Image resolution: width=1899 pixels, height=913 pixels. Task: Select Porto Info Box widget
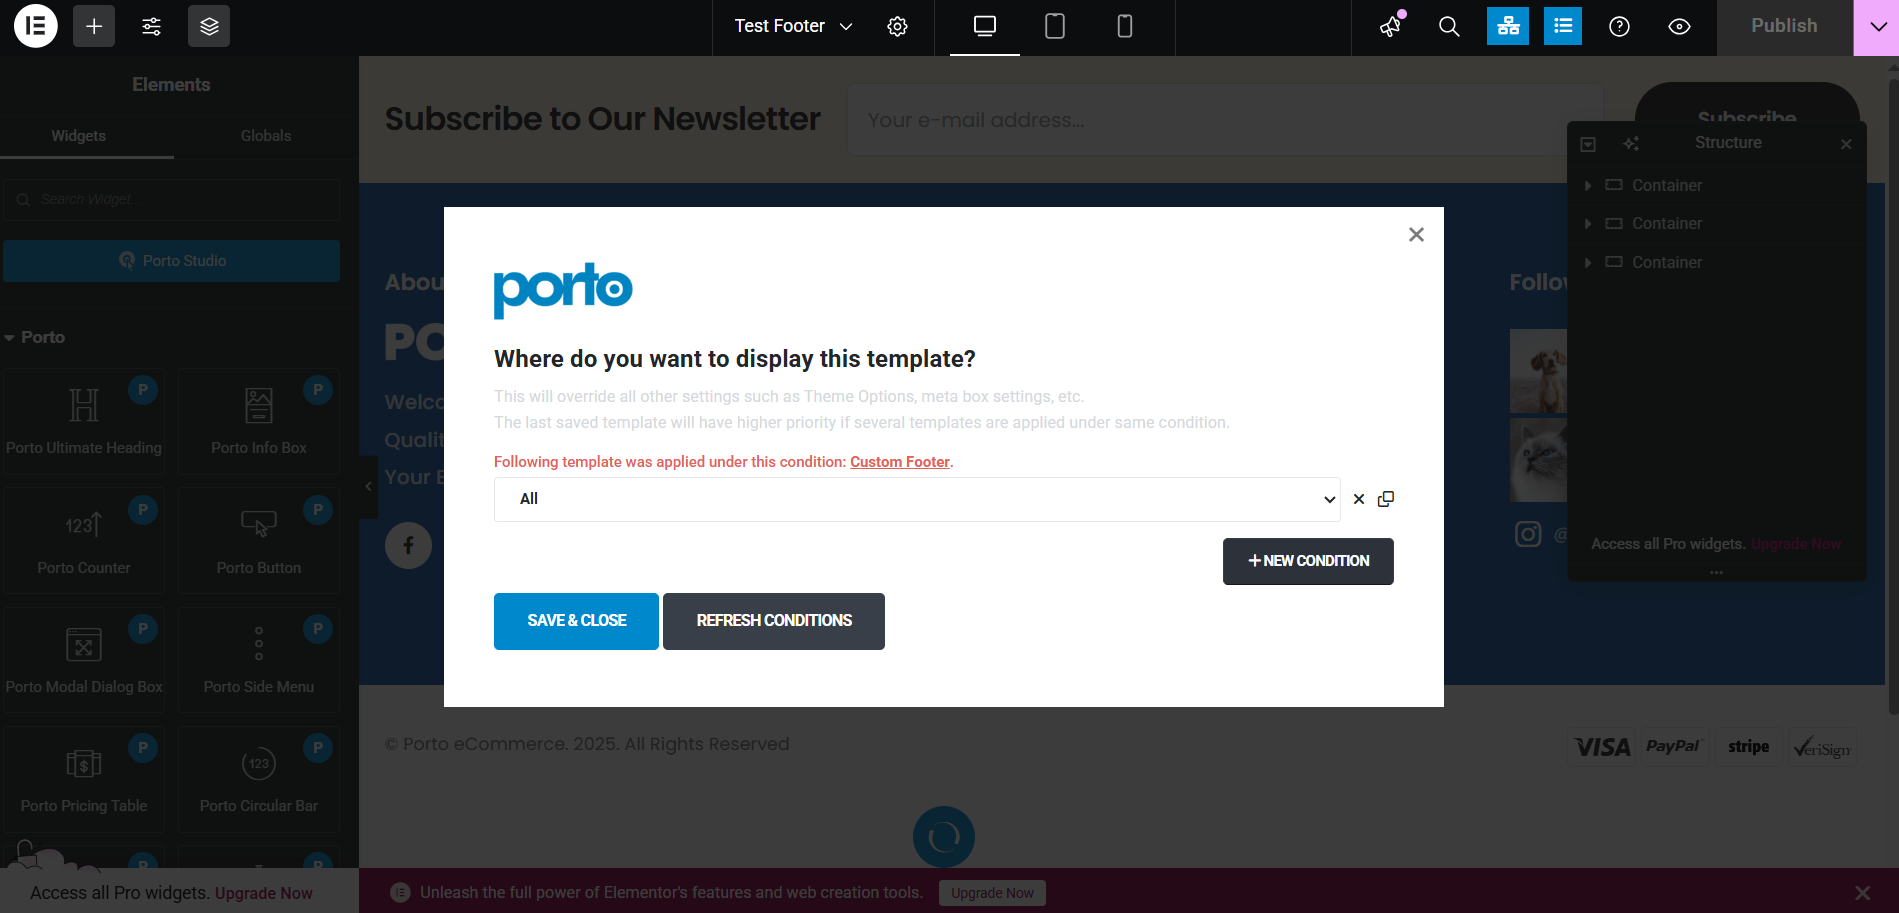pyautogui.click(x=259, y=421)
